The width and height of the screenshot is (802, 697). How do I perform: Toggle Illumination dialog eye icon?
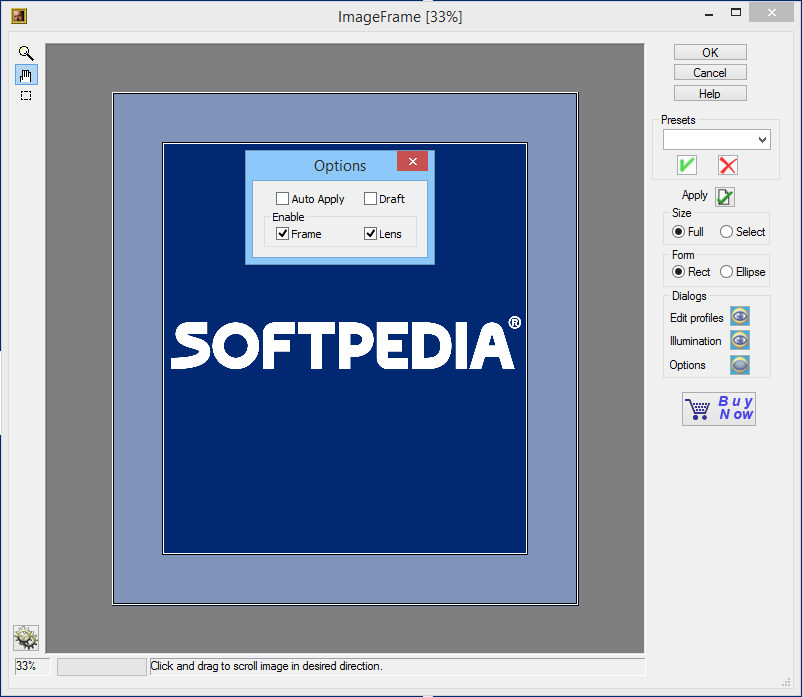(x=740, y=340)
